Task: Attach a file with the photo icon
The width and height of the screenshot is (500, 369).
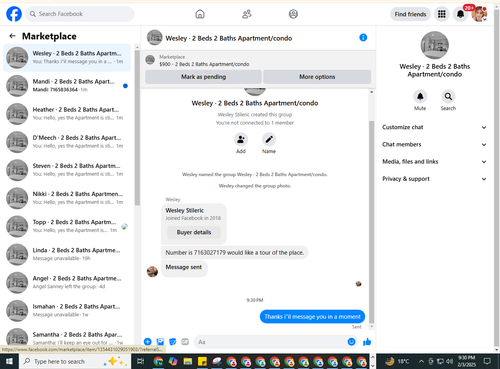Action: tap(160, 342)
